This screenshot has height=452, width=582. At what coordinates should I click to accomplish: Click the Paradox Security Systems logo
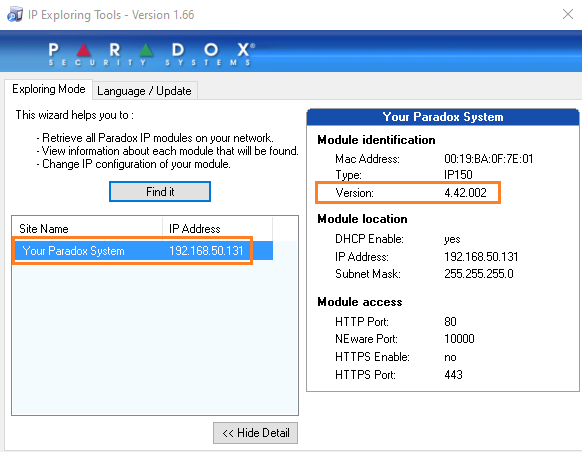click(x=151, y=54)
